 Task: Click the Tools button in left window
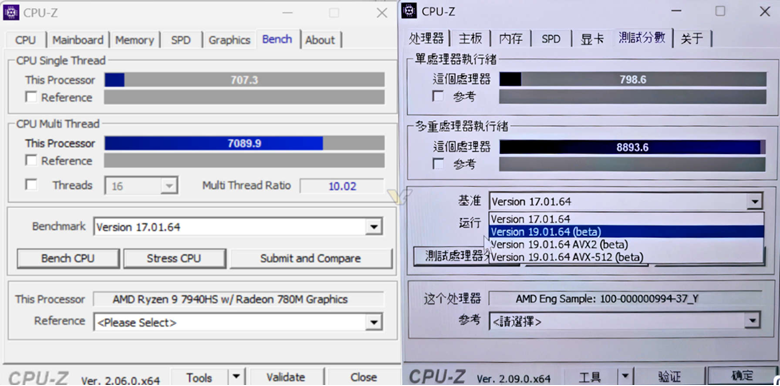tap(199, 378)
